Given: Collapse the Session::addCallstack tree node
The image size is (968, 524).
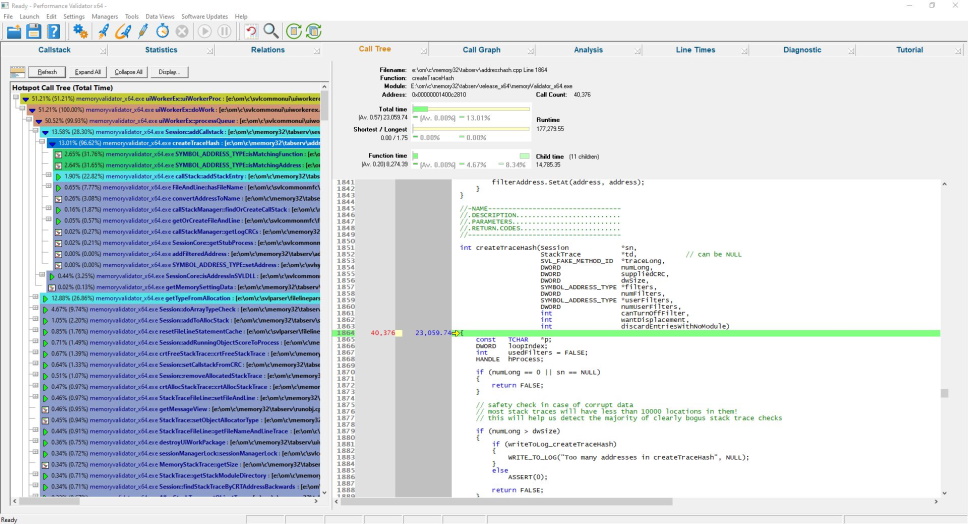Looking at the screenshot, I should pos(37,131).
